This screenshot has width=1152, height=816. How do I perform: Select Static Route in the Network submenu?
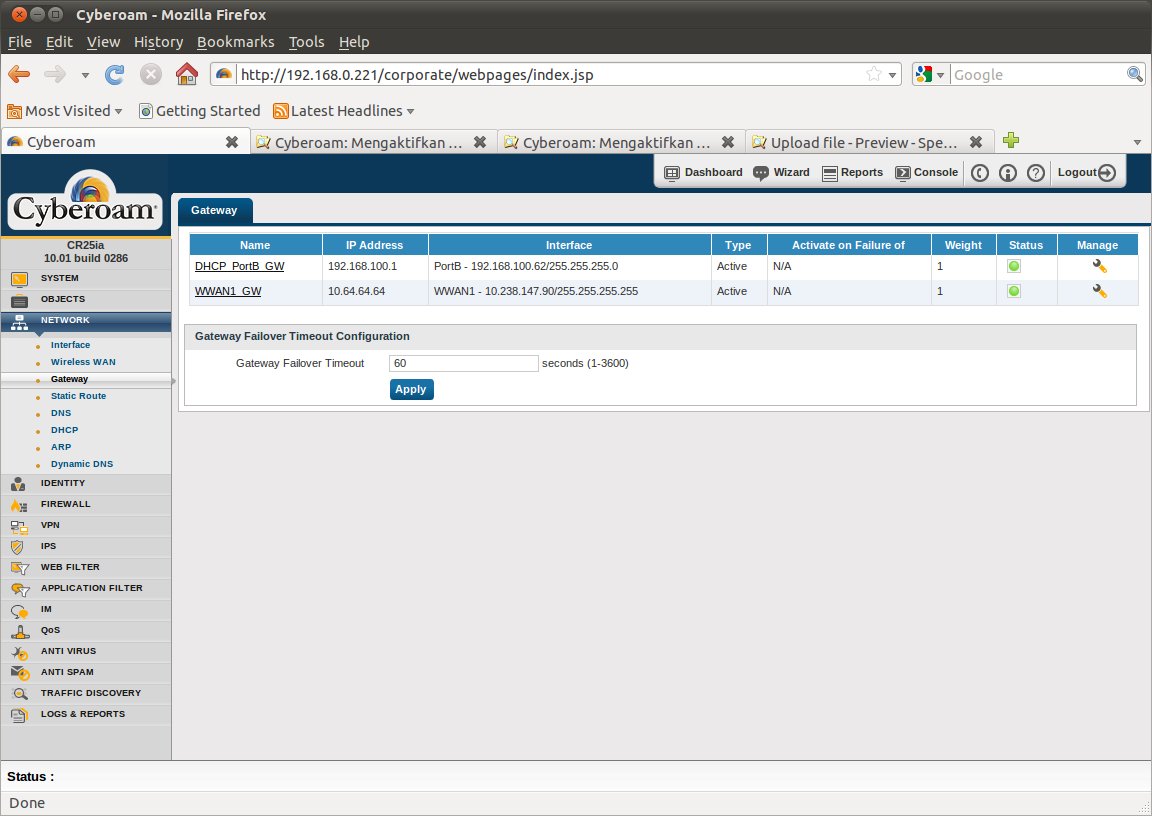(x=78, y=396)
